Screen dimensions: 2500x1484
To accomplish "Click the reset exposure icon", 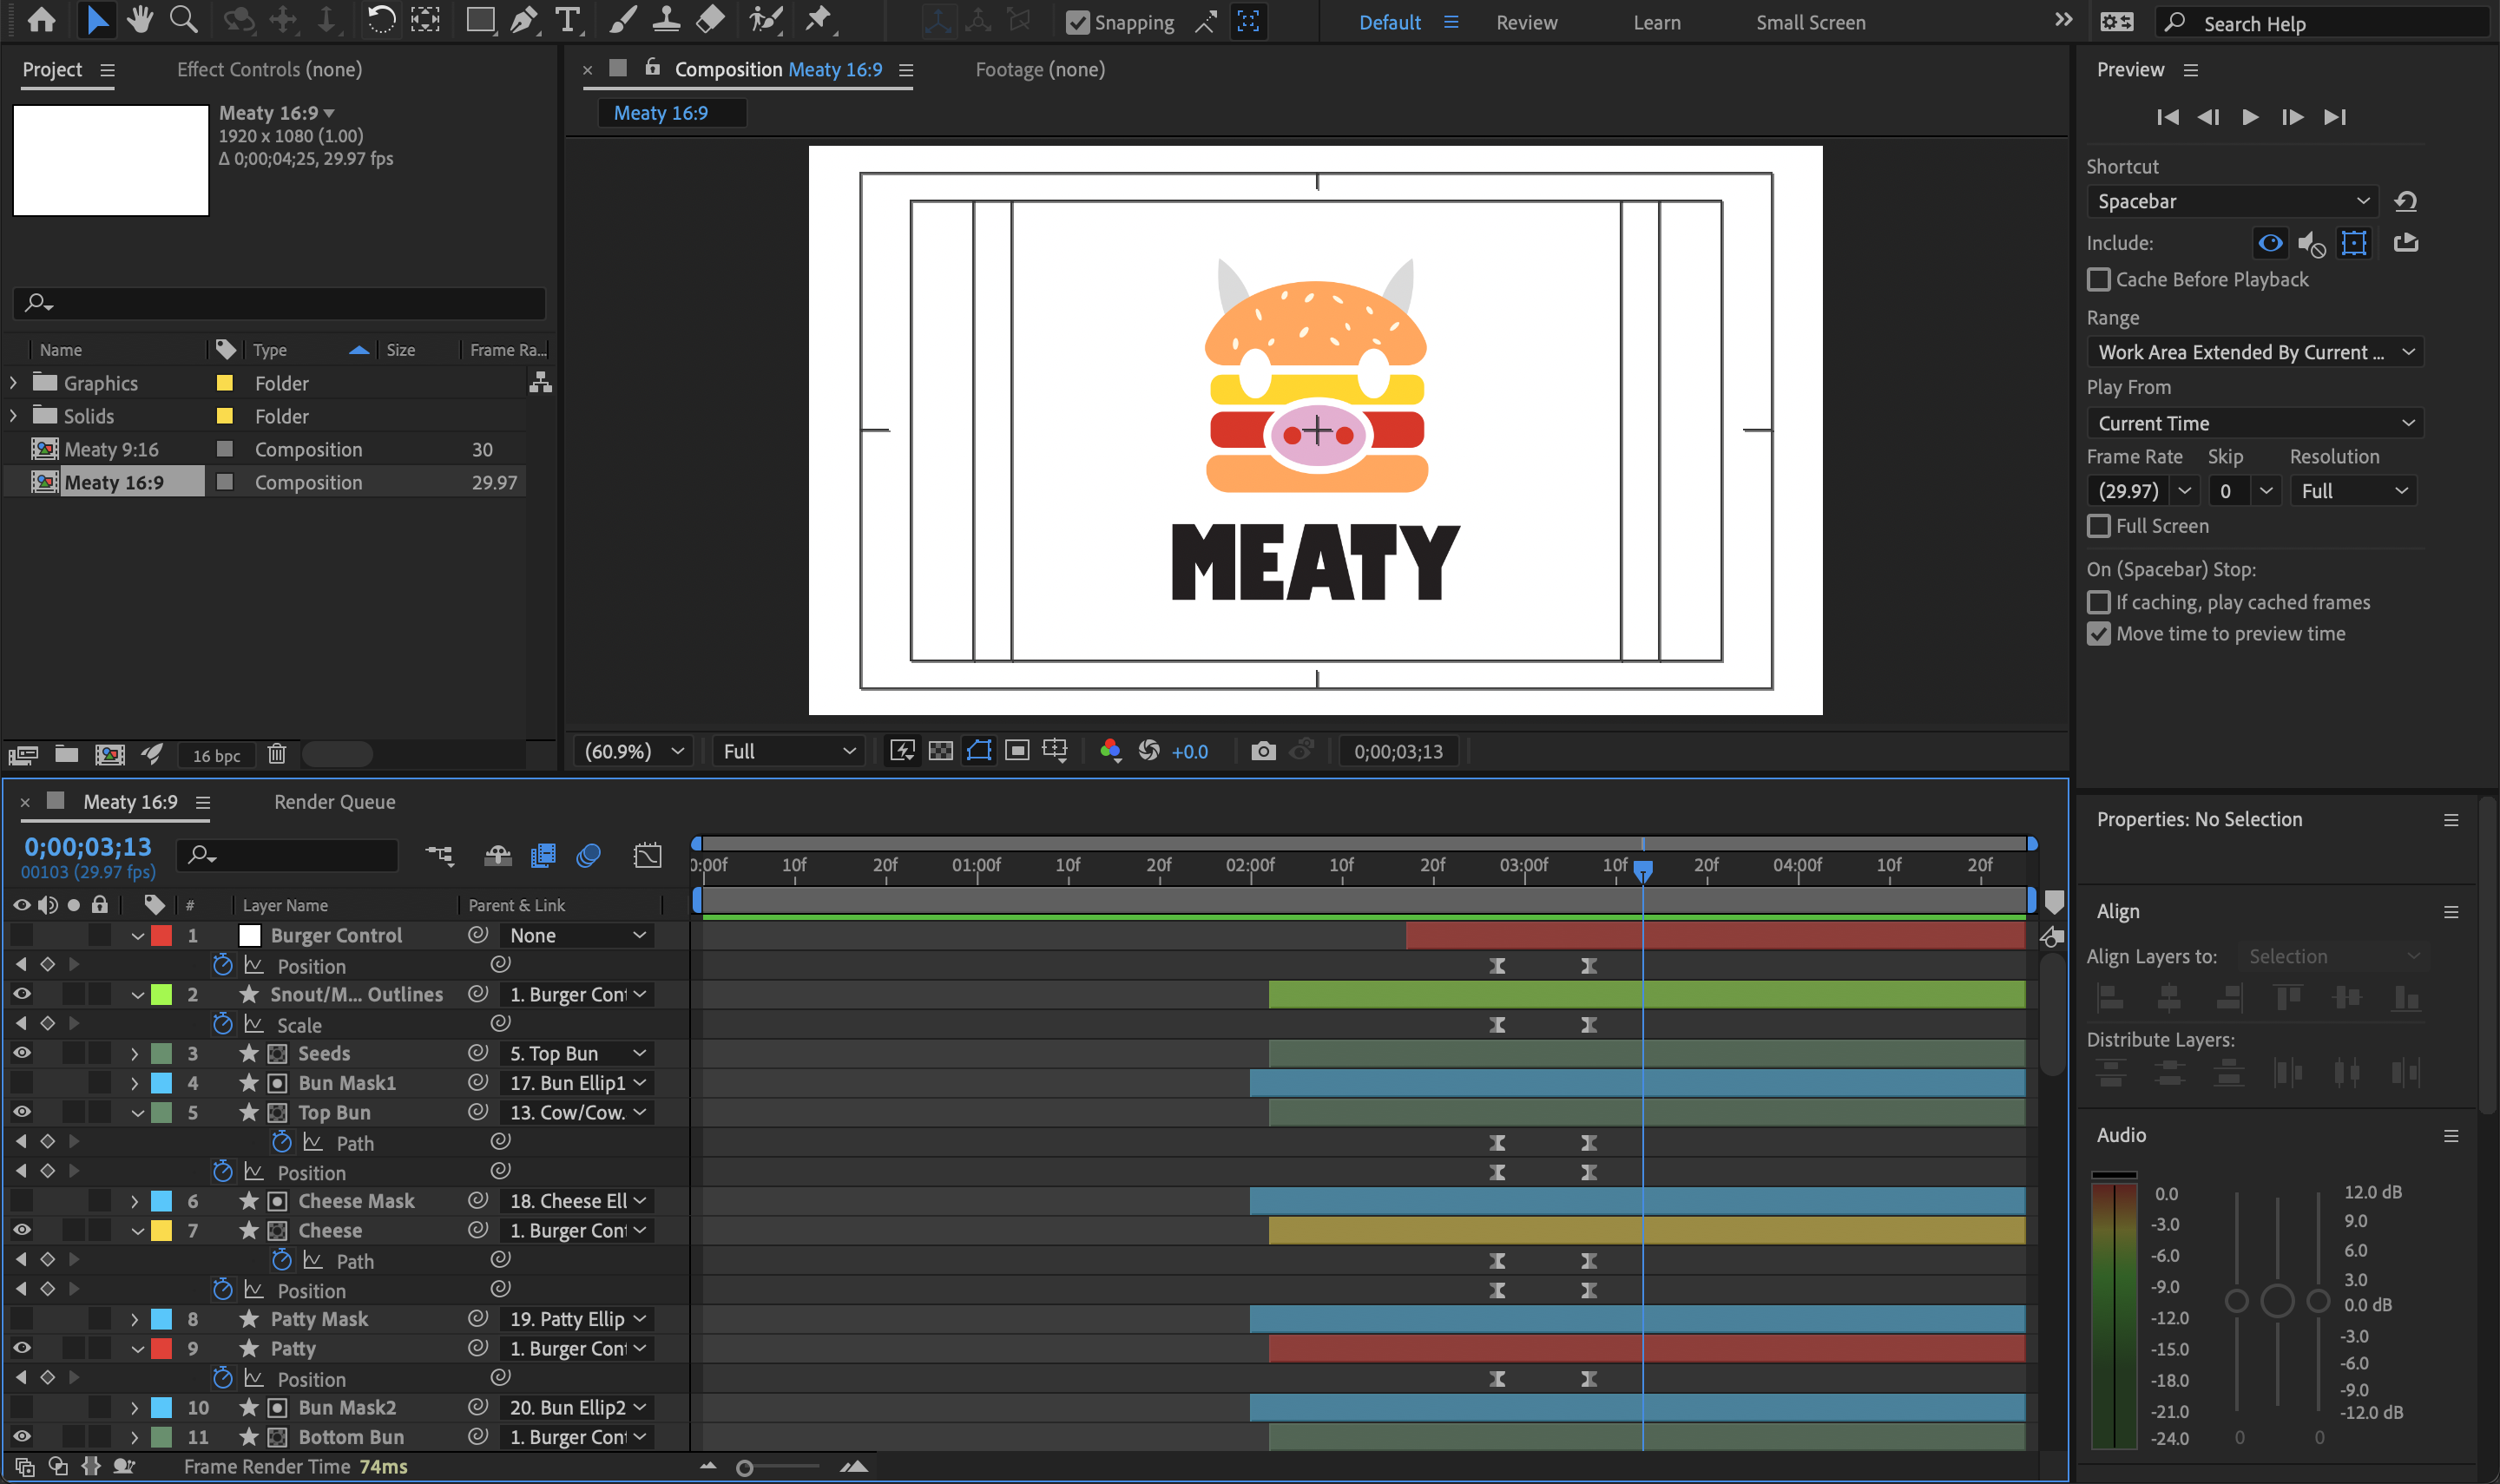I will click(1149, 751).
